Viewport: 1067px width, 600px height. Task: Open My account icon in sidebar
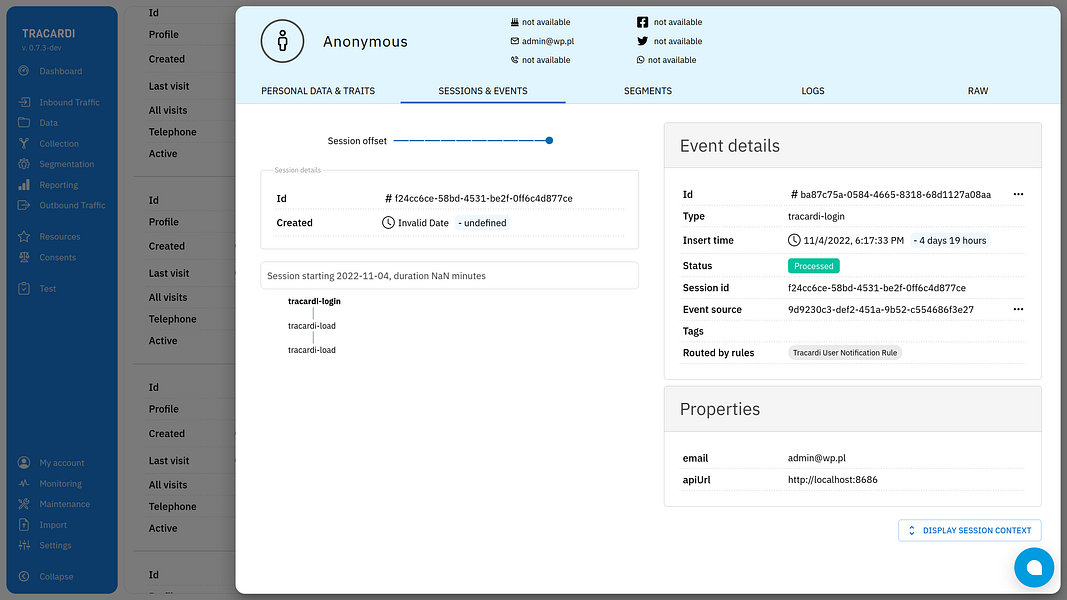tap(24, 463)
